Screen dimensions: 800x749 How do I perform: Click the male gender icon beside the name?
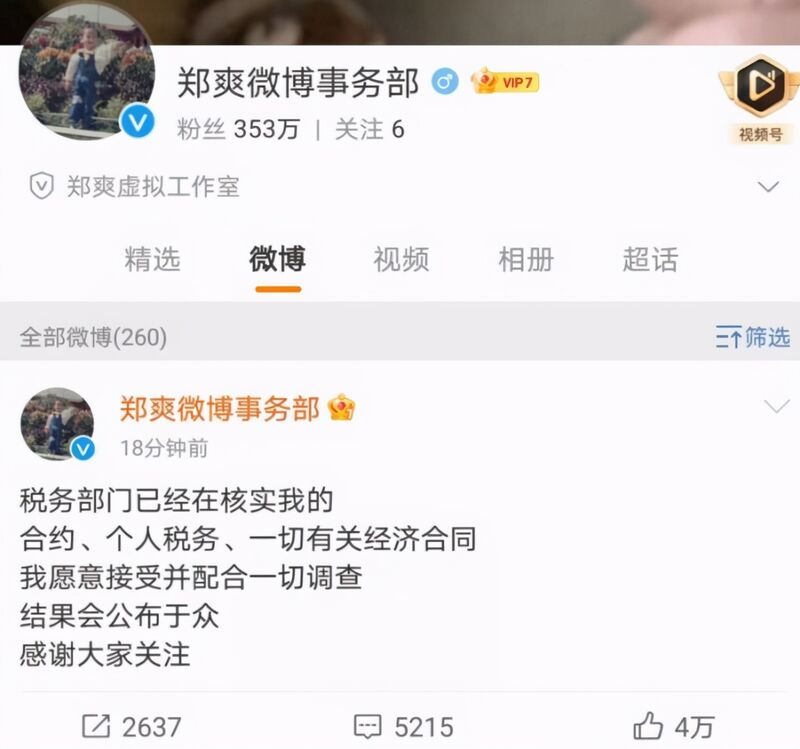click(x=444, y=82)
